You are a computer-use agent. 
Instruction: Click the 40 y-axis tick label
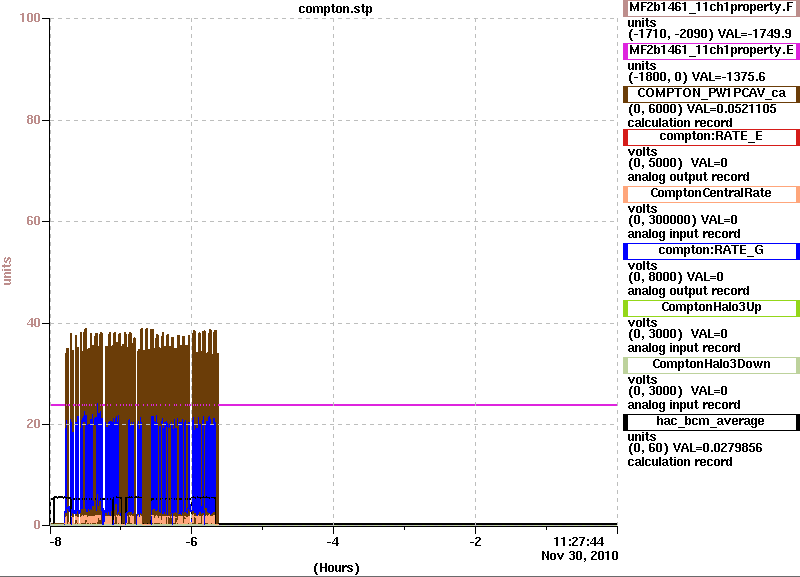[33, 323]
